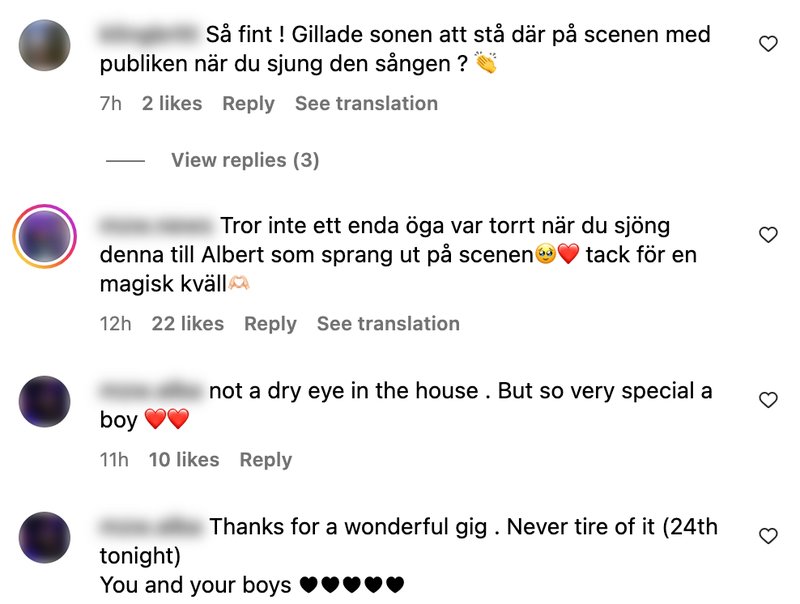Reply to the 'not a dry eye' comment

coord(266,460)
